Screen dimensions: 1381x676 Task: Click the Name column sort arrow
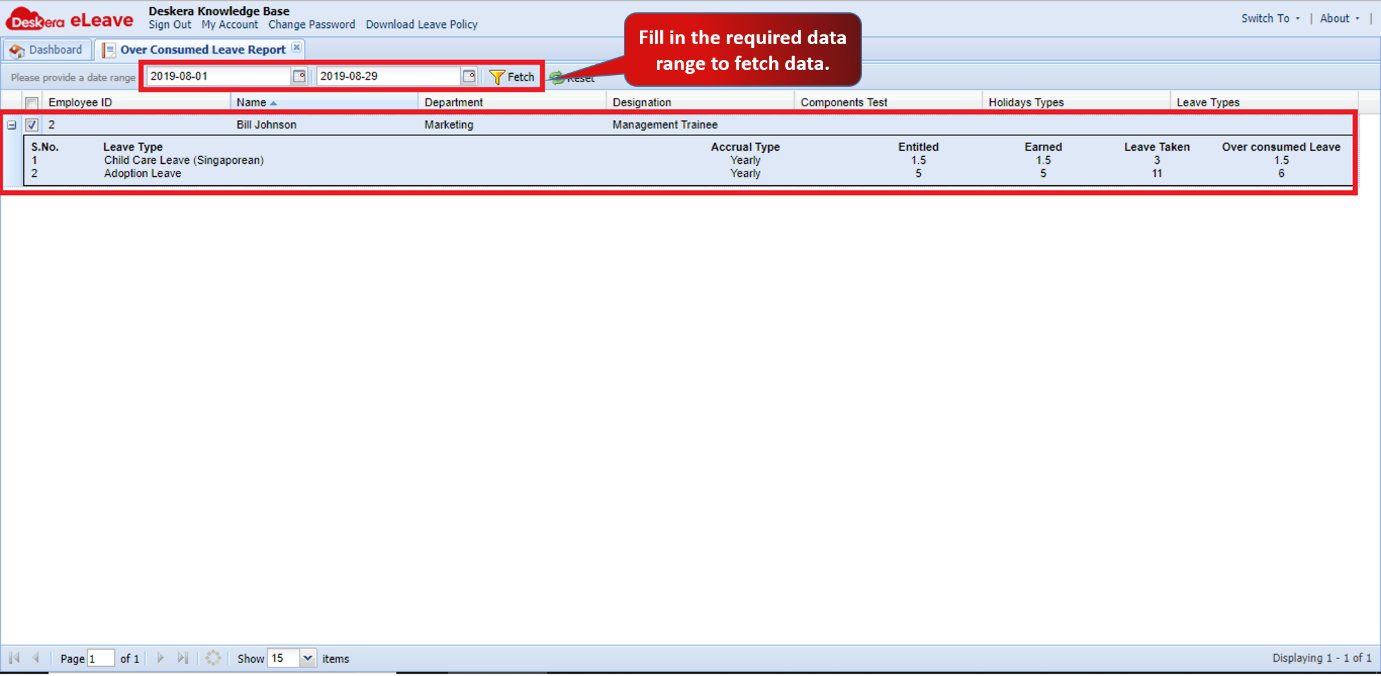click(273, 103)
